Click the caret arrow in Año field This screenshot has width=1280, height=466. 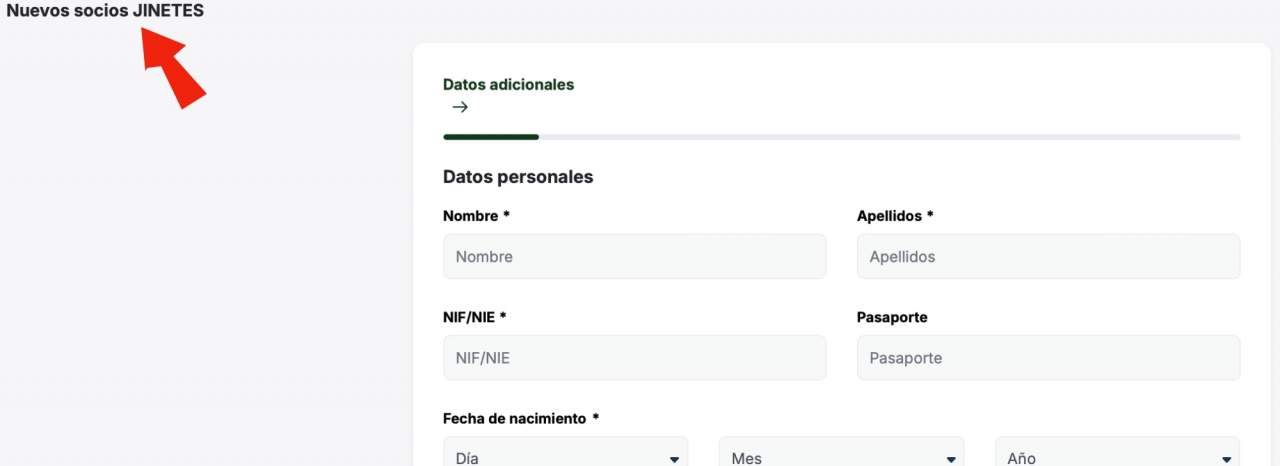1226,459
